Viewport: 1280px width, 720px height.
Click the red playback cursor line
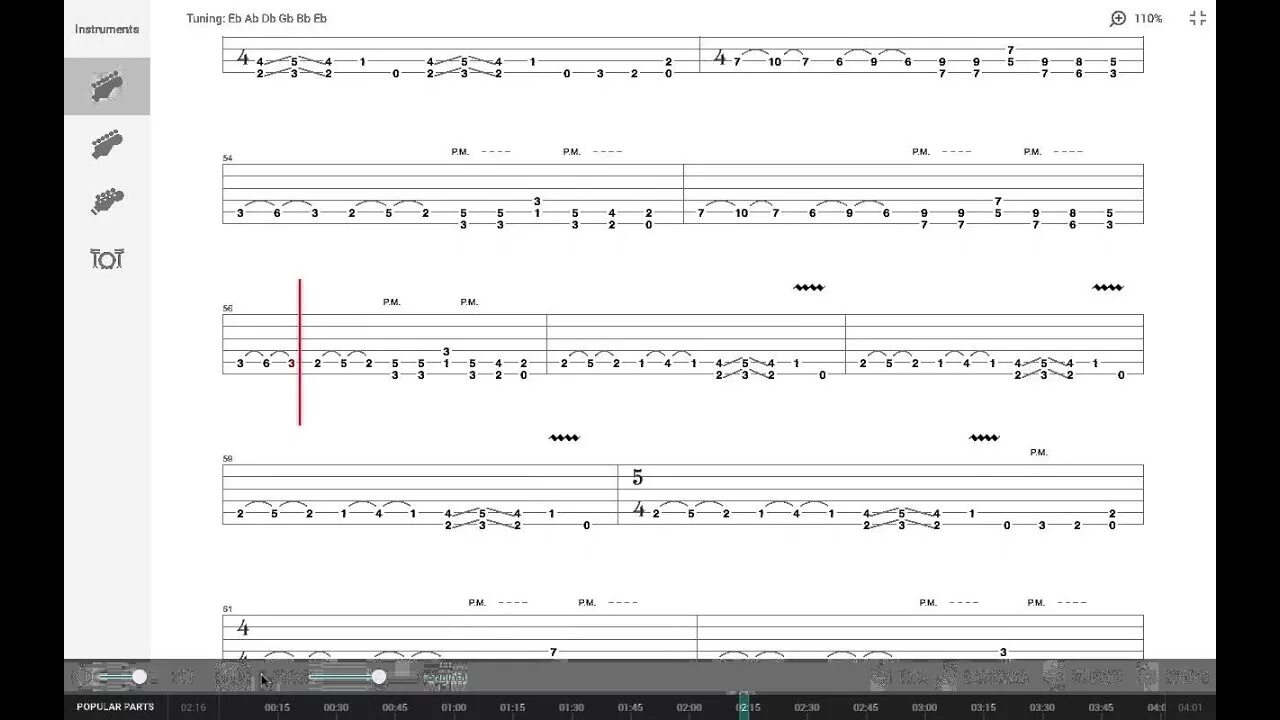pos(299,352)
